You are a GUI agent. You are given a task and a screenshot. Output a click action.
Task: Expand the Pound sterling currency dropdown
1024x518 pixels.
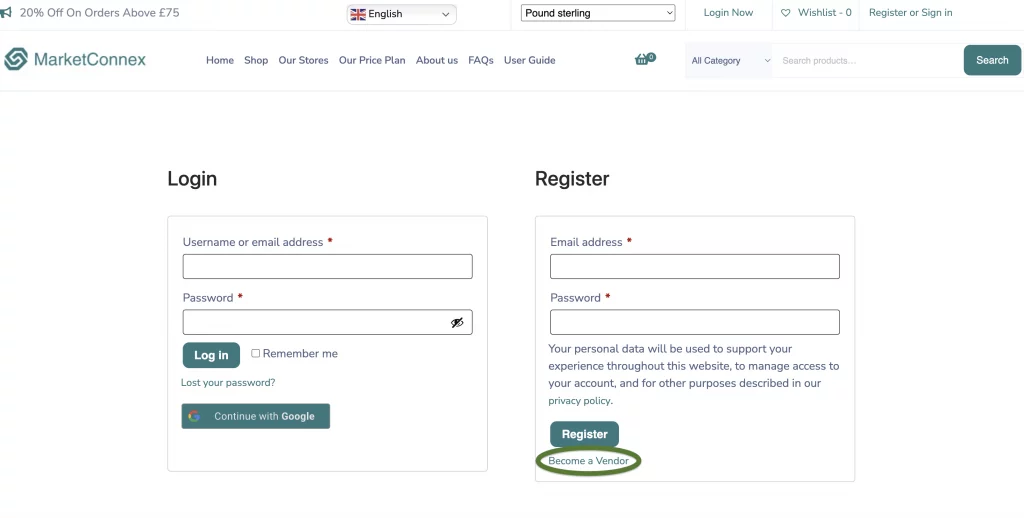click(598, 13)
